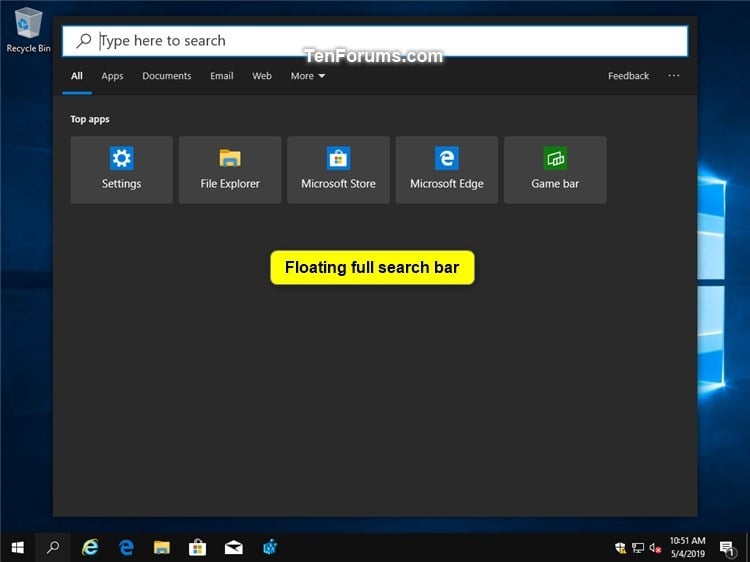Open the Feedback link

(628, 76)
